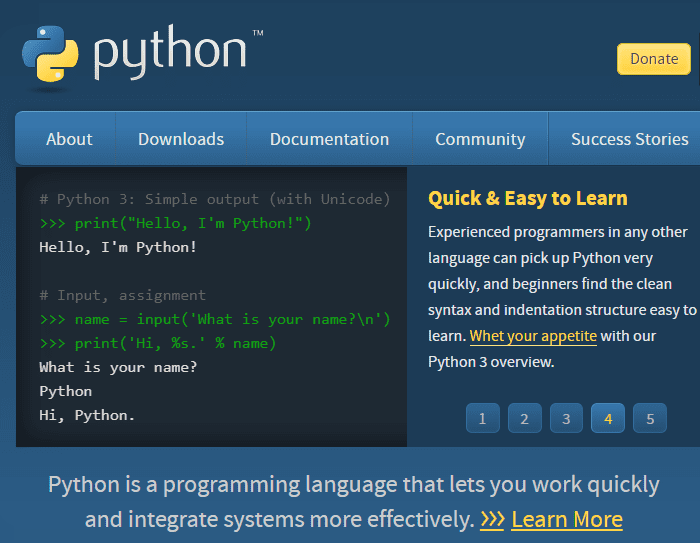
Task: Switch to slide 5 of the carousel
Action: [x=650, y=418]
